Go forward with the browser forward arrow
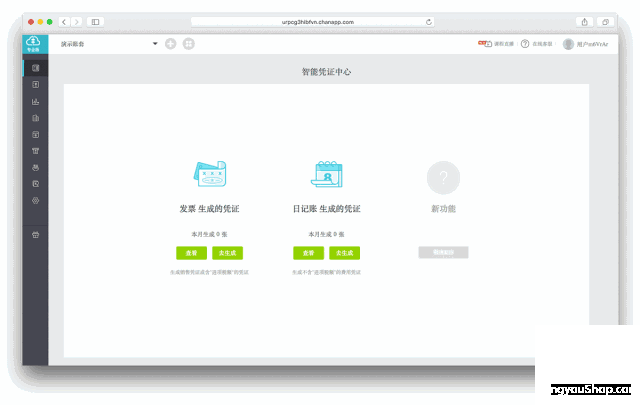Screen dimensions: 640x405 pos(76,22)
